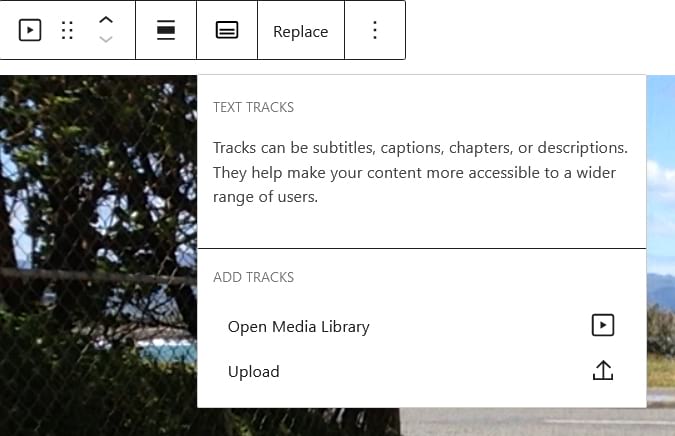Screen dimensions: 675x436
Task: Toggle the Text tracks captions button
Action: [x=227, y=30]
